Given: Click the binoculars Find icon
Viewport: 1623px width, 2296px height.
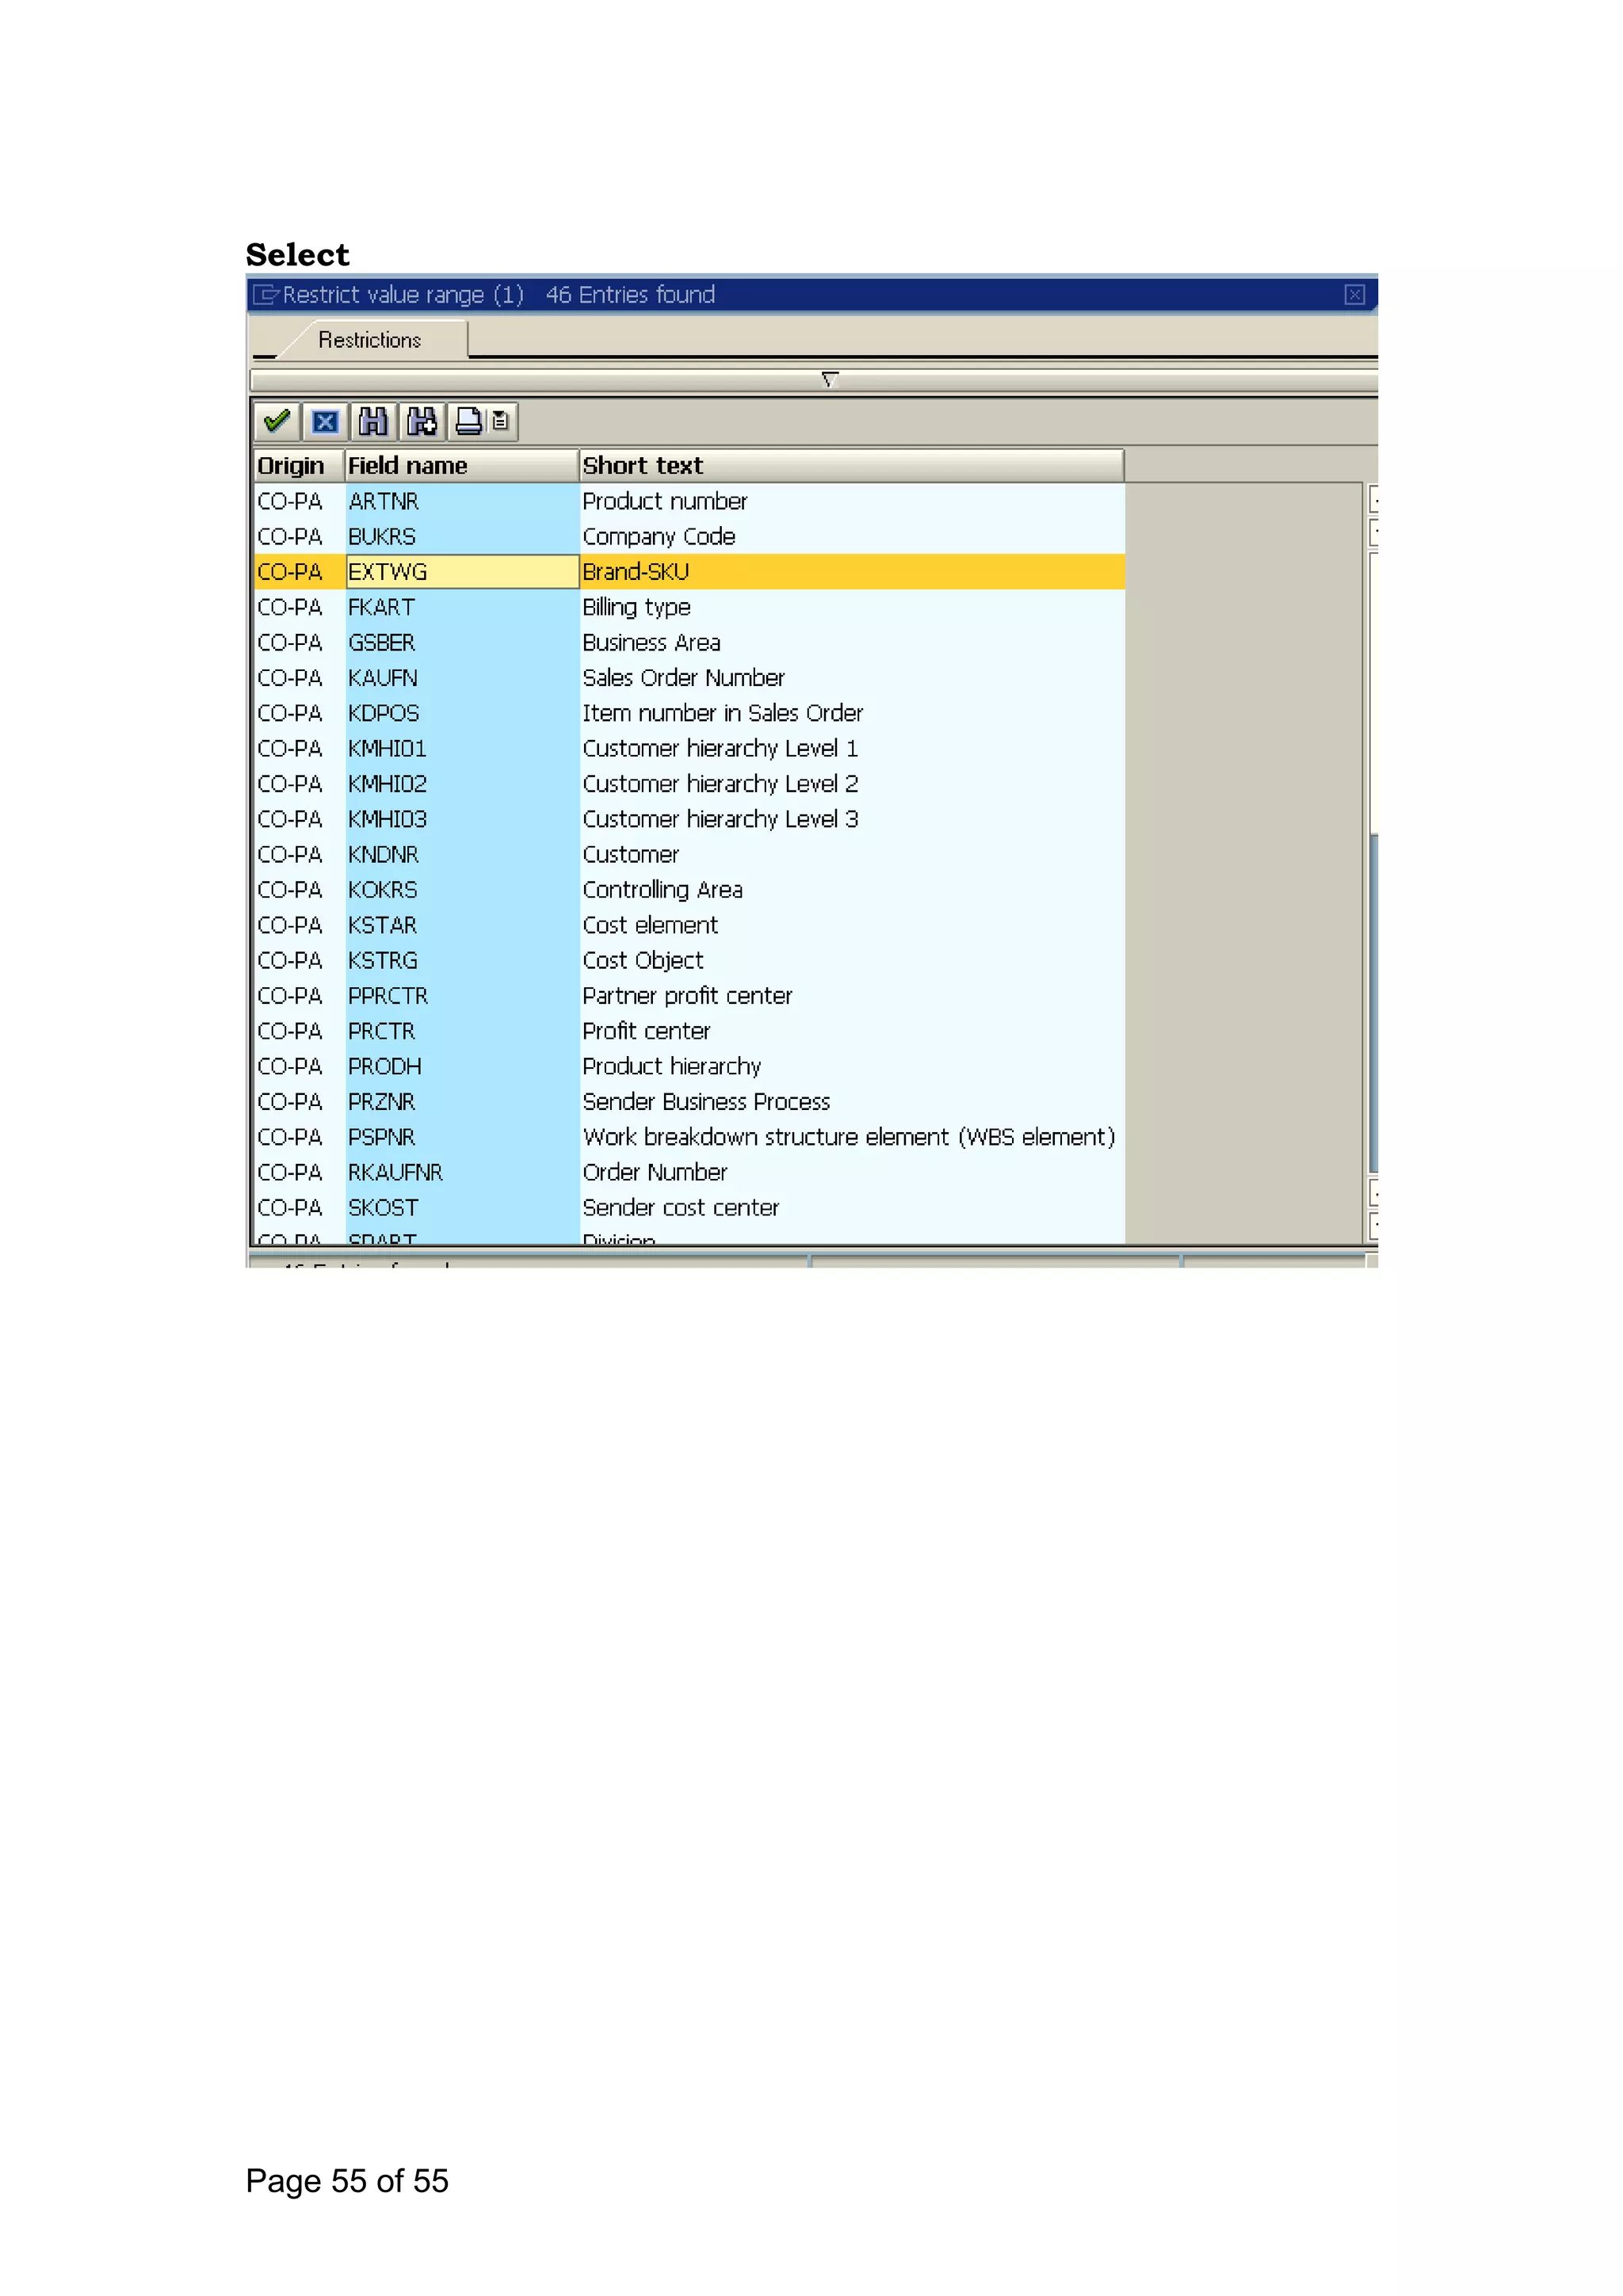Looking at the screenshot, I should (x=373, y=421).
